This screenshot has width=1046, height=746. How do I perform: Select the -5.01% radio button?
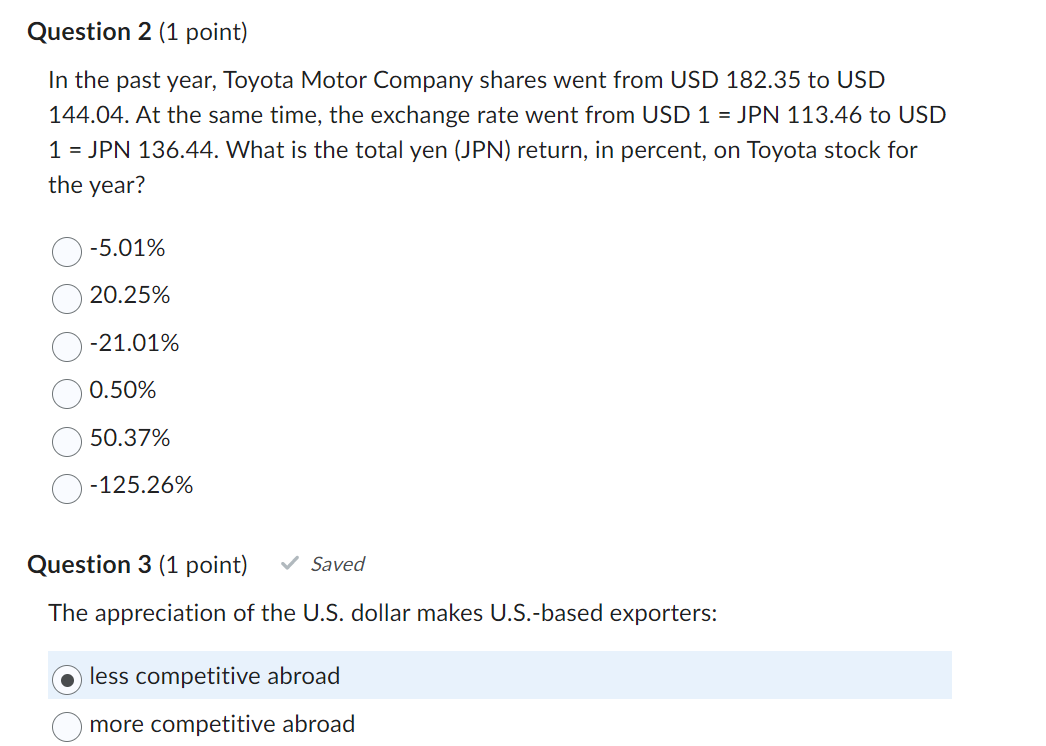67,250
